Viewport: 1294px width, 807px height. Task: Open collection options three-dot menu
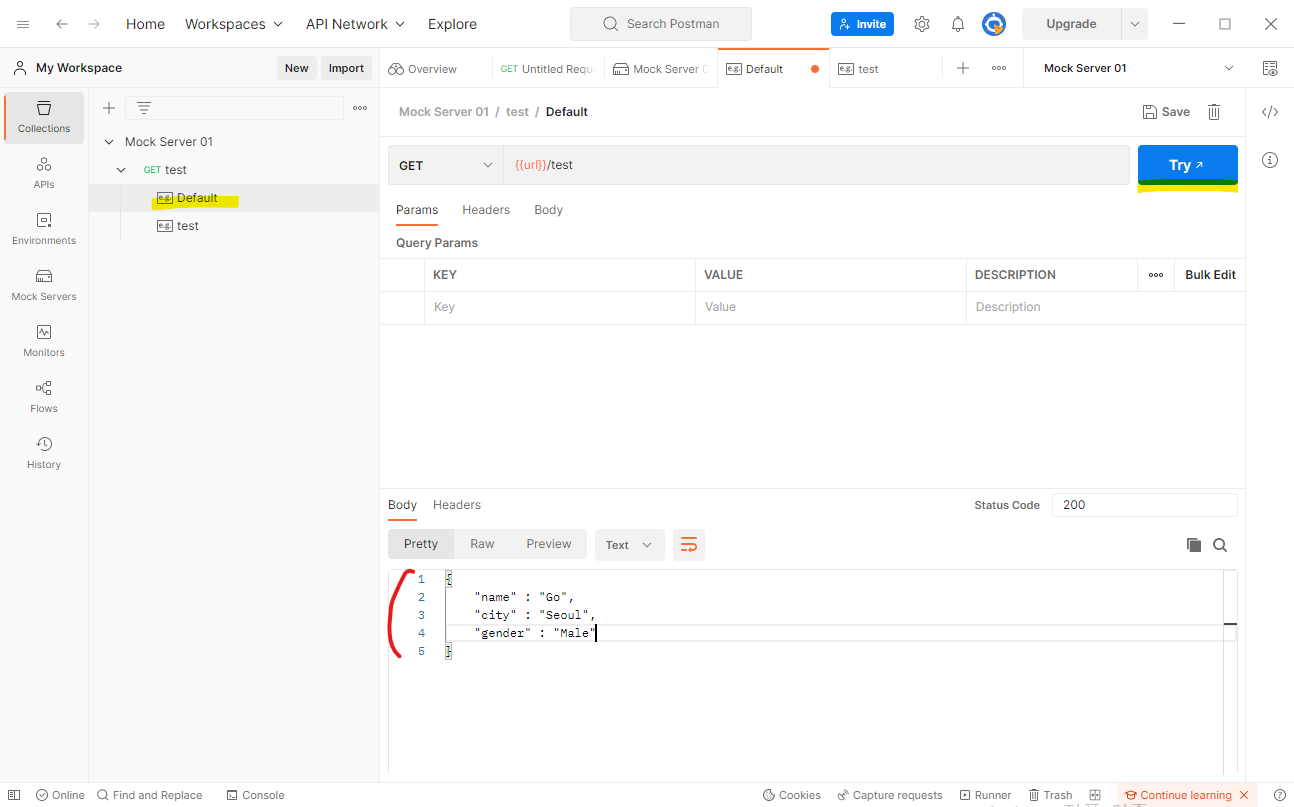tap(360, 108)
